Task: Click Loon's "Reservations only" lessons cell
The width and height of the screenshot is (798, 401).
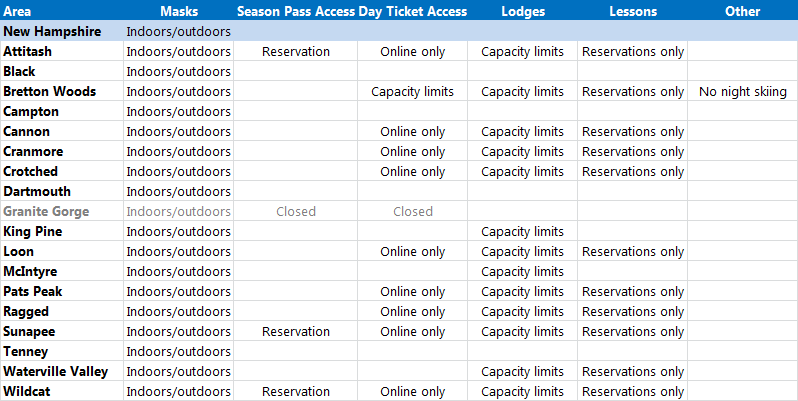Action: (633, 251)
